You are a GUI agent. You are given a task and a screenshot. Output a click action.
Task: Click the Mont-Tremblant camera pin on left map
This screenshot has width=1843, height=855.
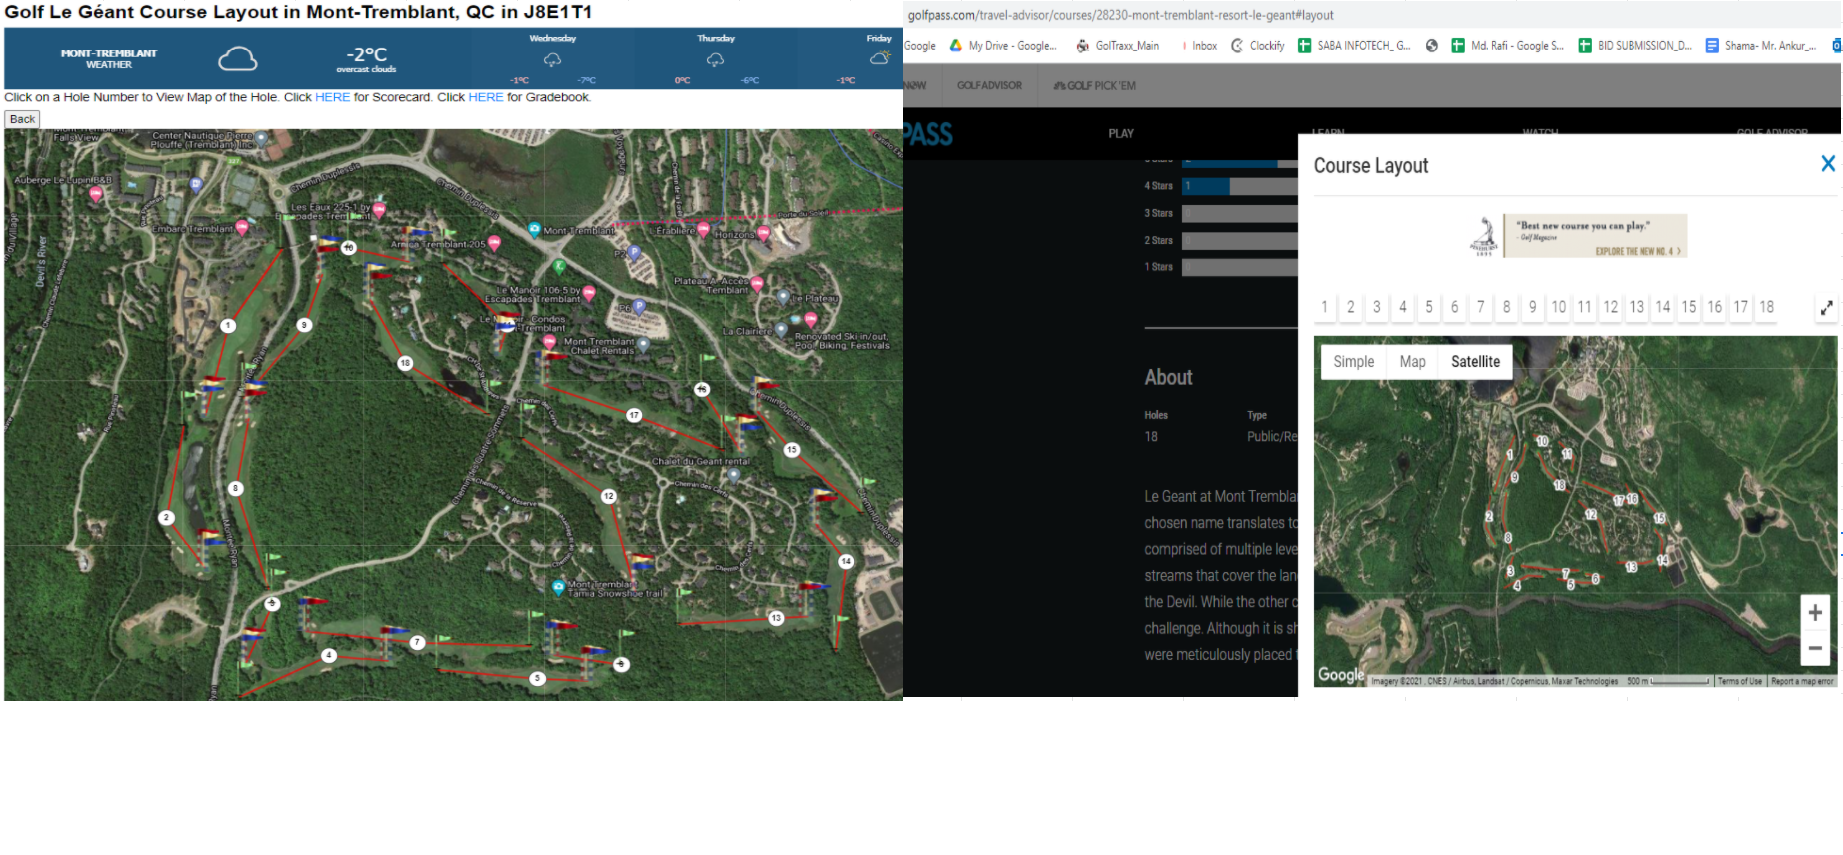click(x=535, y=229)
